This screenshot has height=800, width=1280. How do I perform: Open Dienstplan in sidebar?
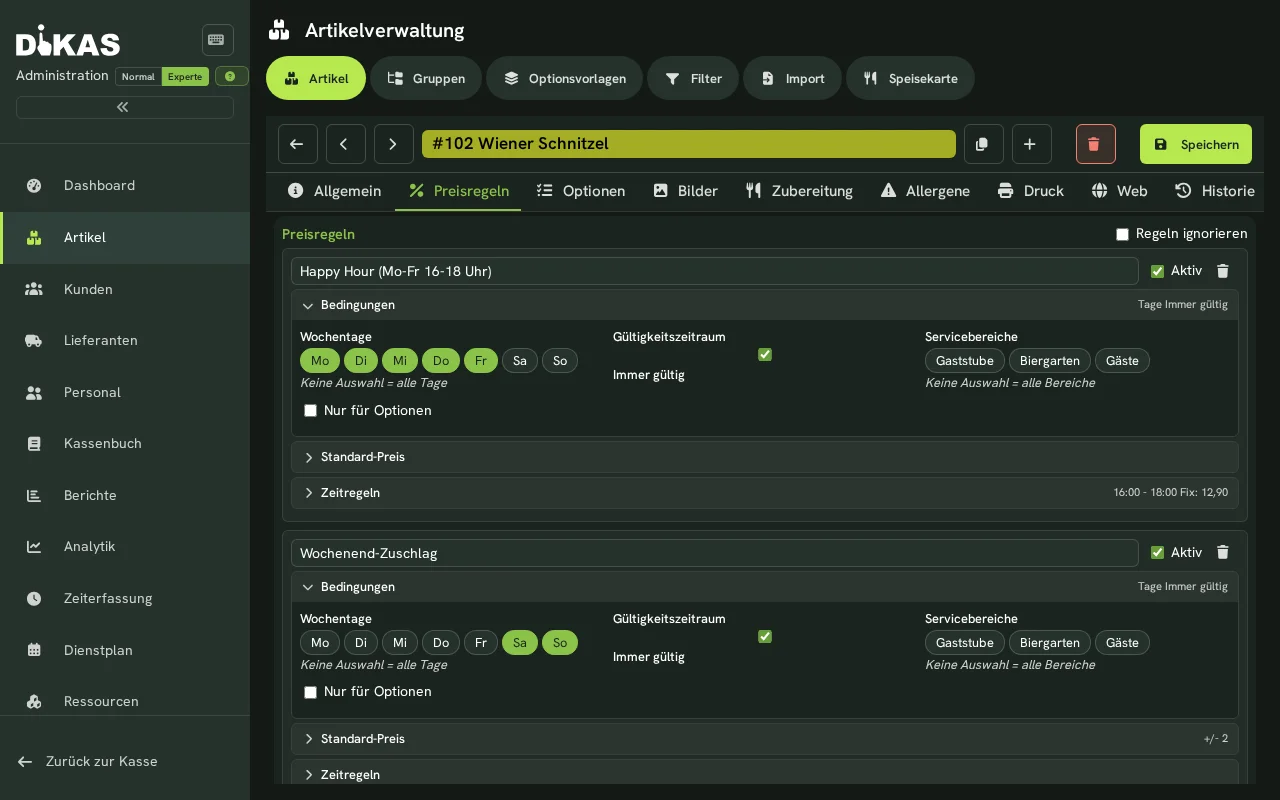pyautogui.click(x=125, y=650)
